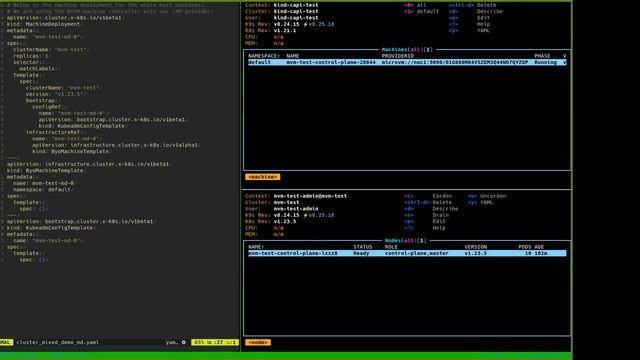Screen dimensions: 640x360
Task: Click the control-plane,master role cell
Action: coord(416,253)
